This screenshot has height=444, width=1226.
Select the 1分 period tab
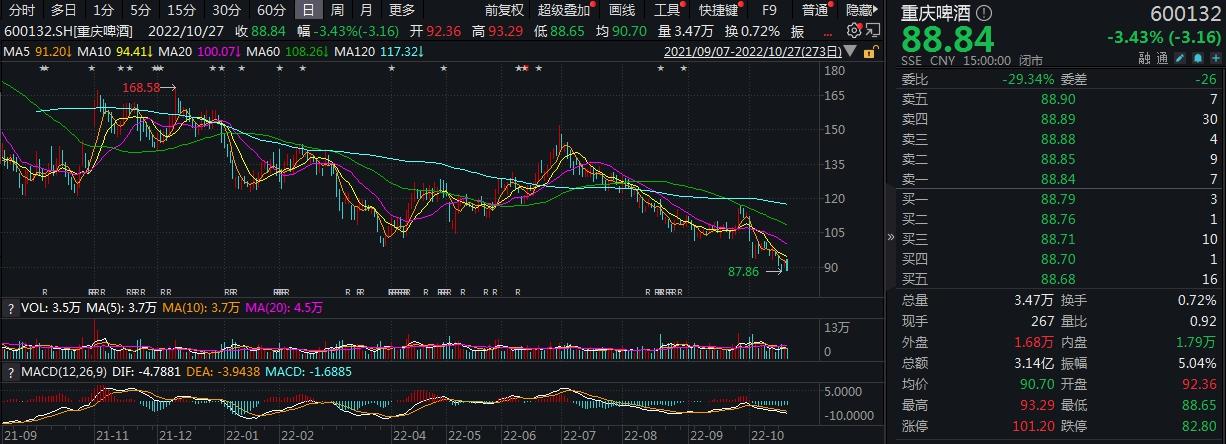103,10
